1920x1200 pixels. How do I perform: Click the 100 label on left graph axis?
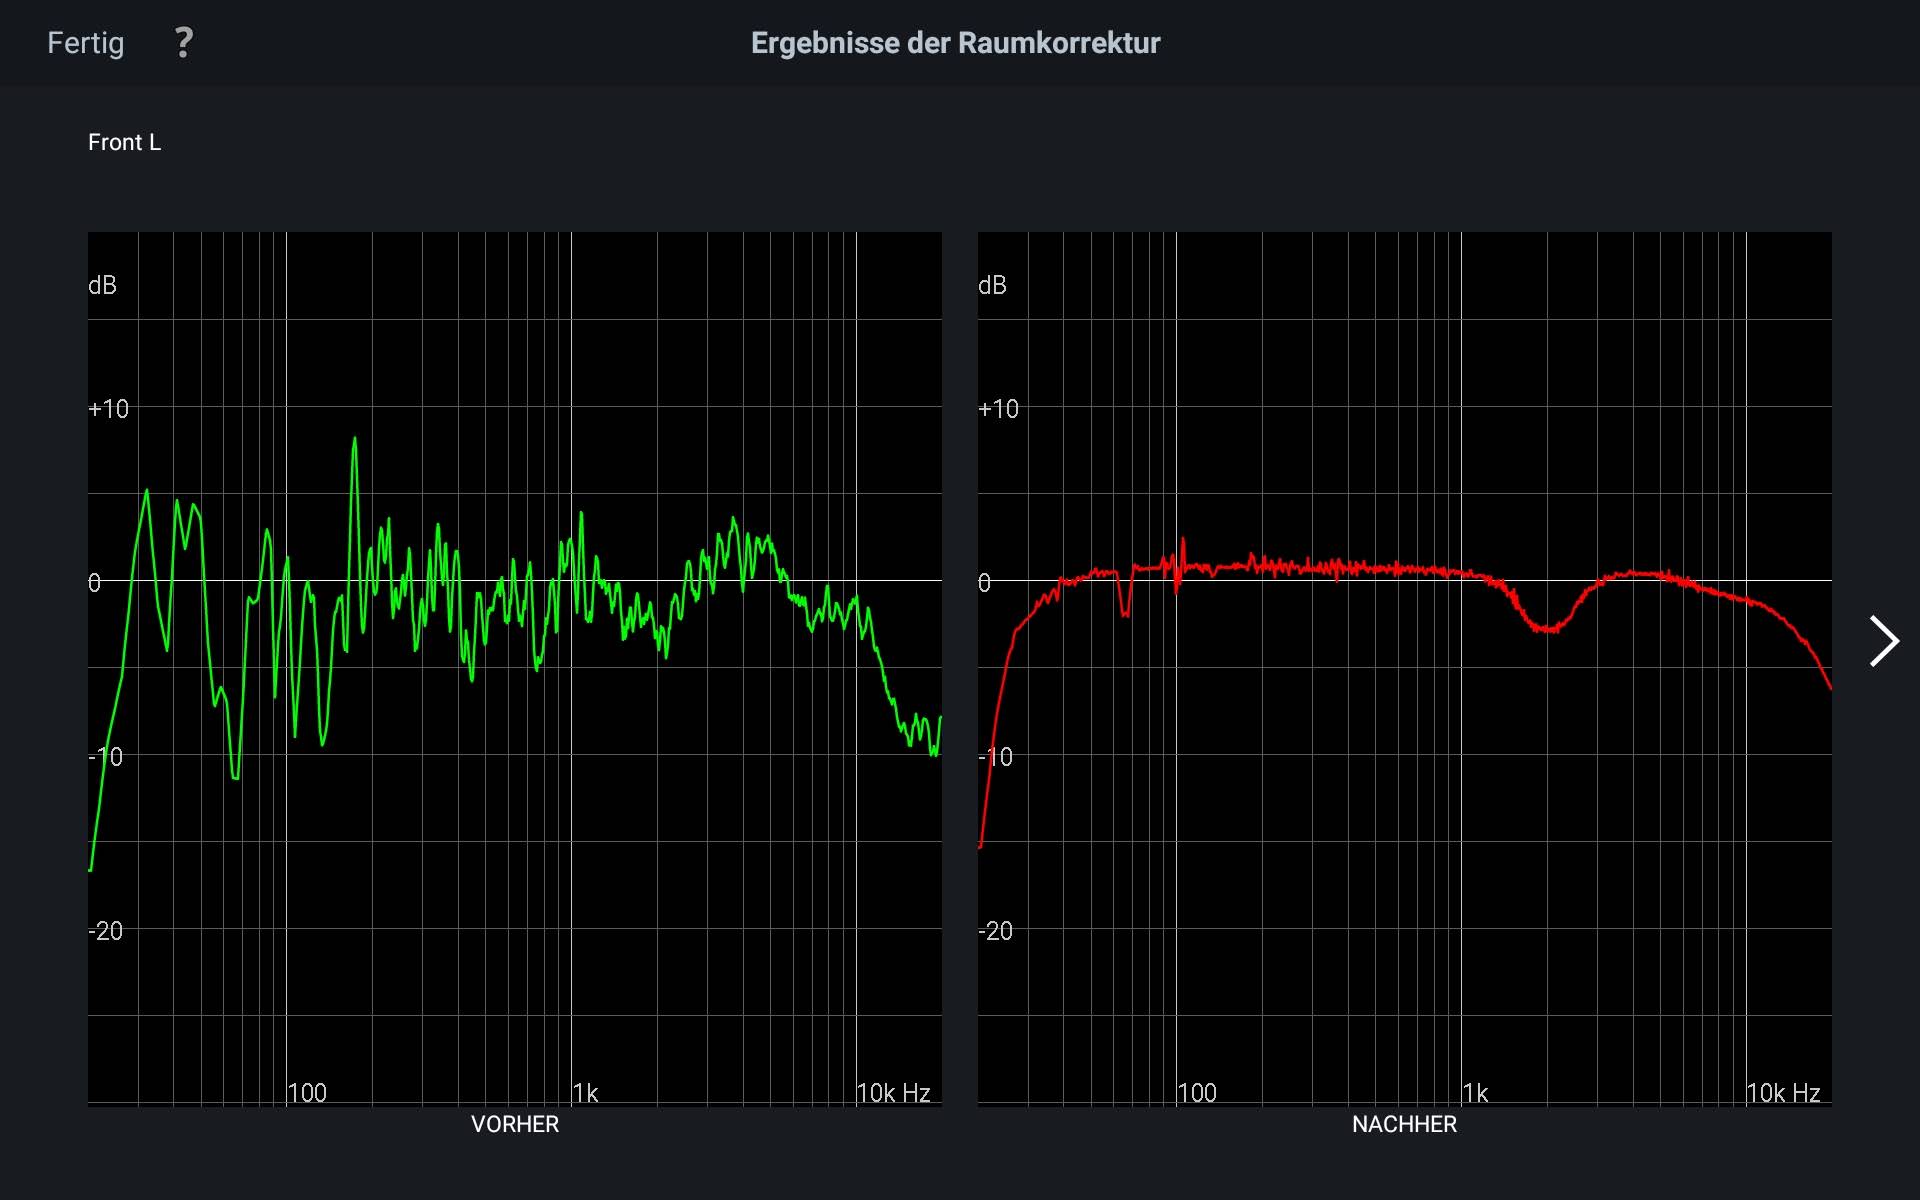click(307, 1093)
